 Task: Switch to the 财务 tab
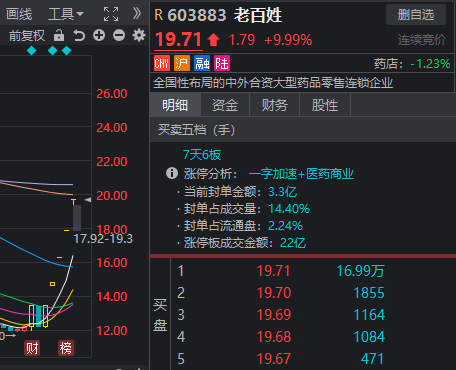coord(275,105)
